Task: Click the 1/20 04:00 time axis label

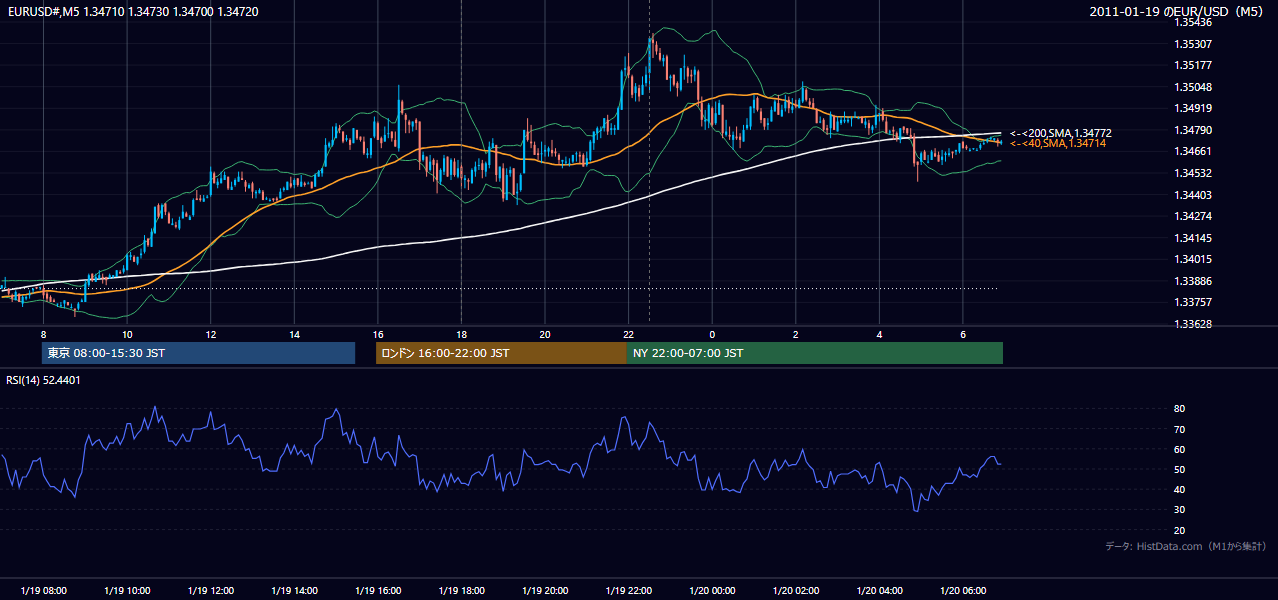Action: 879,590
